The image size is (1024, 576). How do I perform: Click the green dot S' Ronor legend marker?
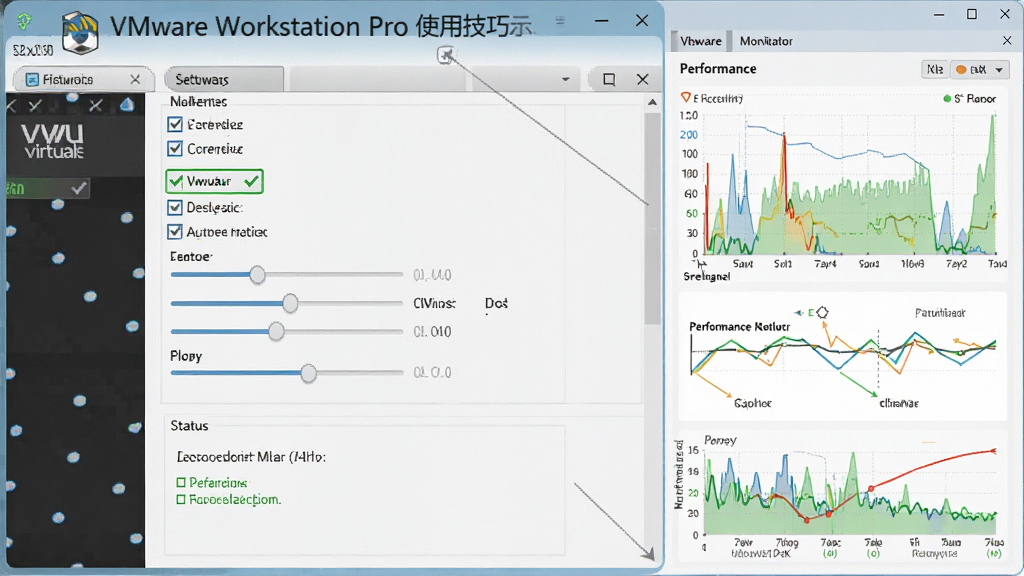click(x=947, y=99)
